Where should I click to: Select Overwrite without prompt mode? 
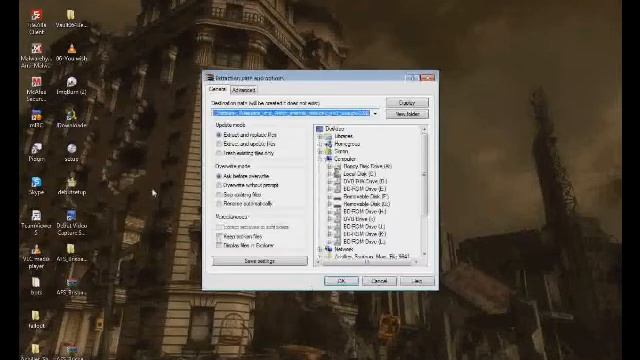click(x=247, y=185)
